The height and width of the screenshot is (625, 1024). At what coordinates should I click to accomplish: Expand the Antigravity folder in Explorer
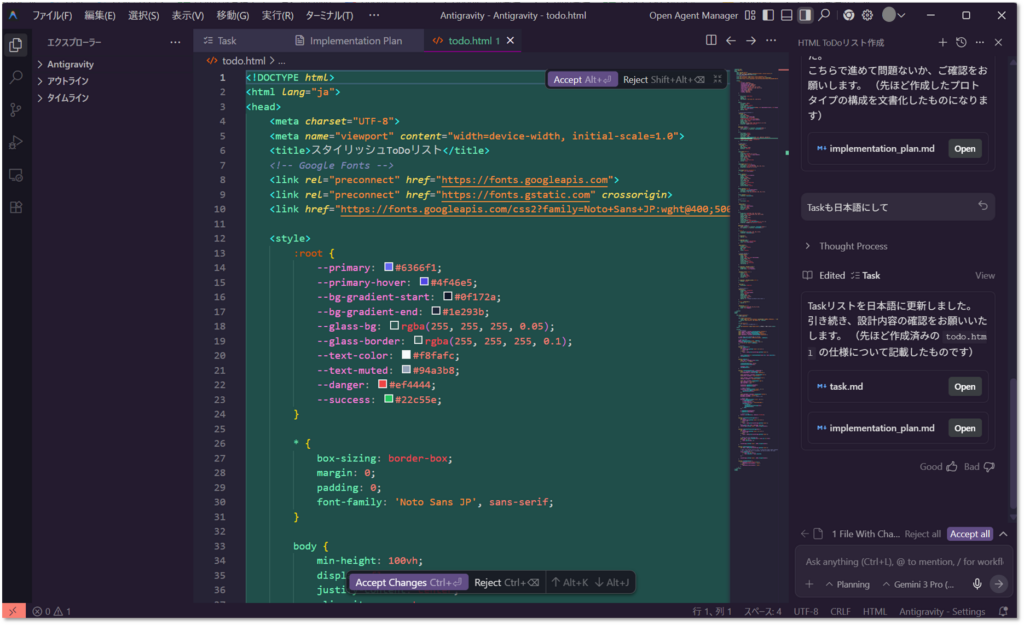pyautogui.click(x=70, y=65)
